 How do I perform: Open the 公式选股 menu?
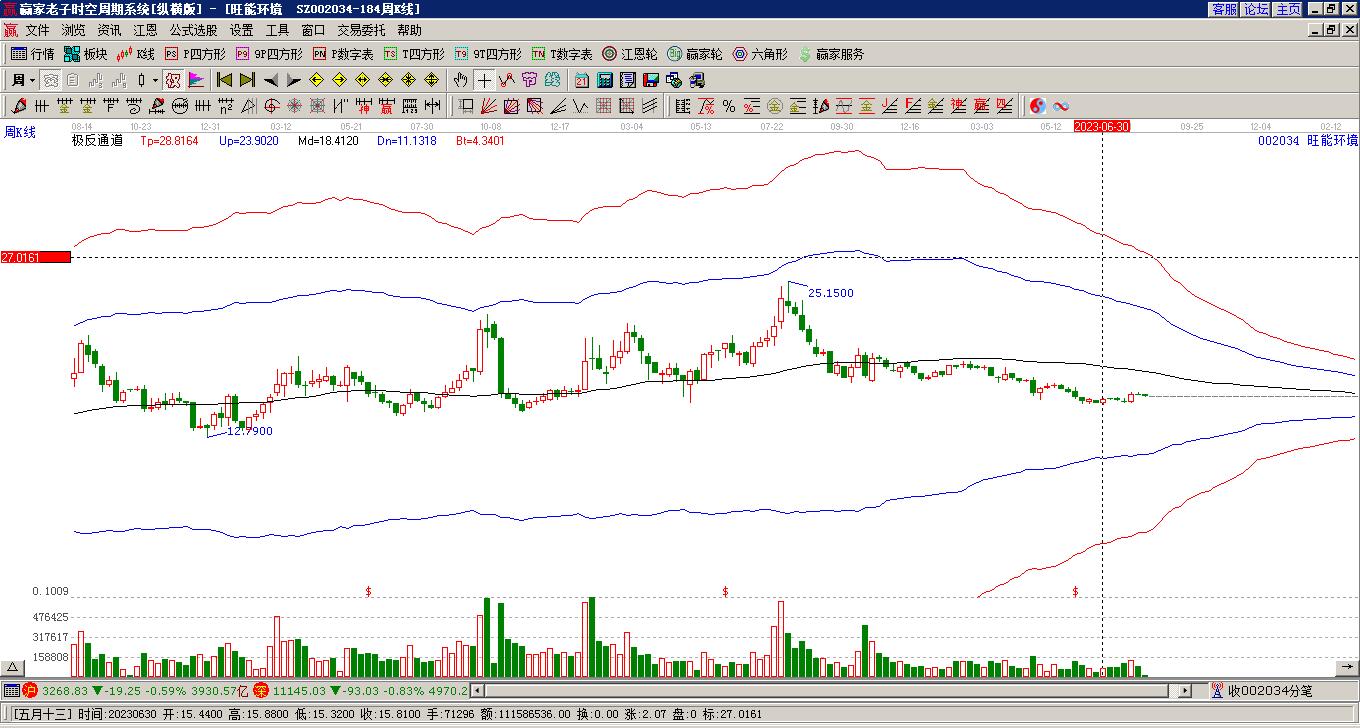coord(193,31)
